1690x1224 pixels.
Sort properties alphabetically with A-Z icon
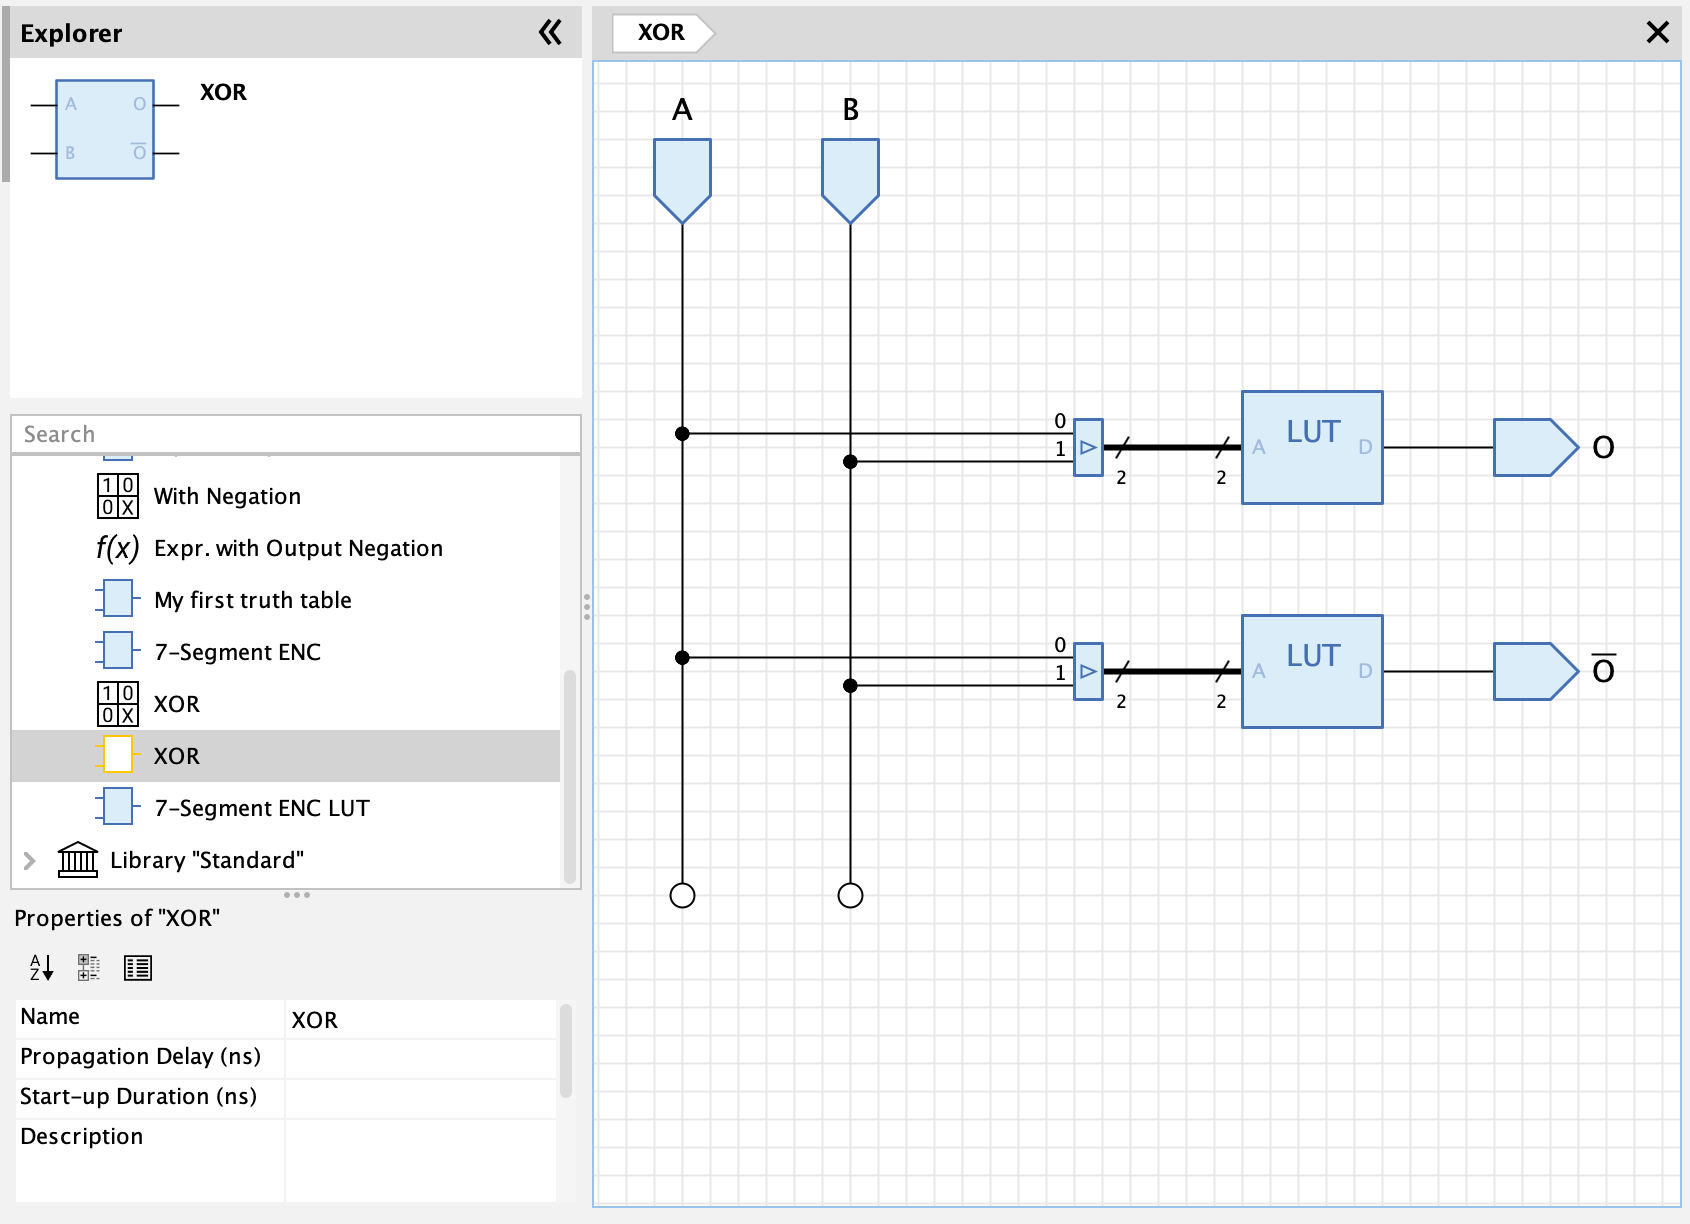pos(41,967)
